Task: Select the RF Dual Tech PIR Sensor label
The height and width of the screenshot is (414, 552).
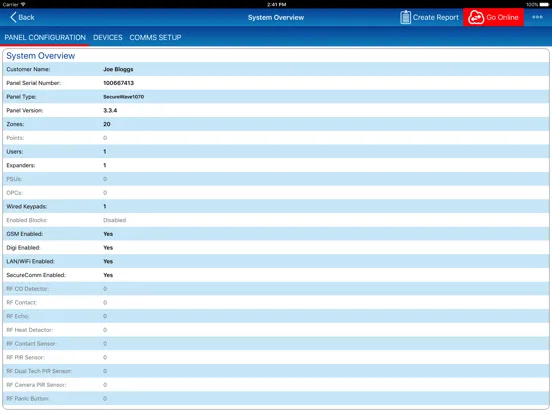Action: click(x=39, y=371)
